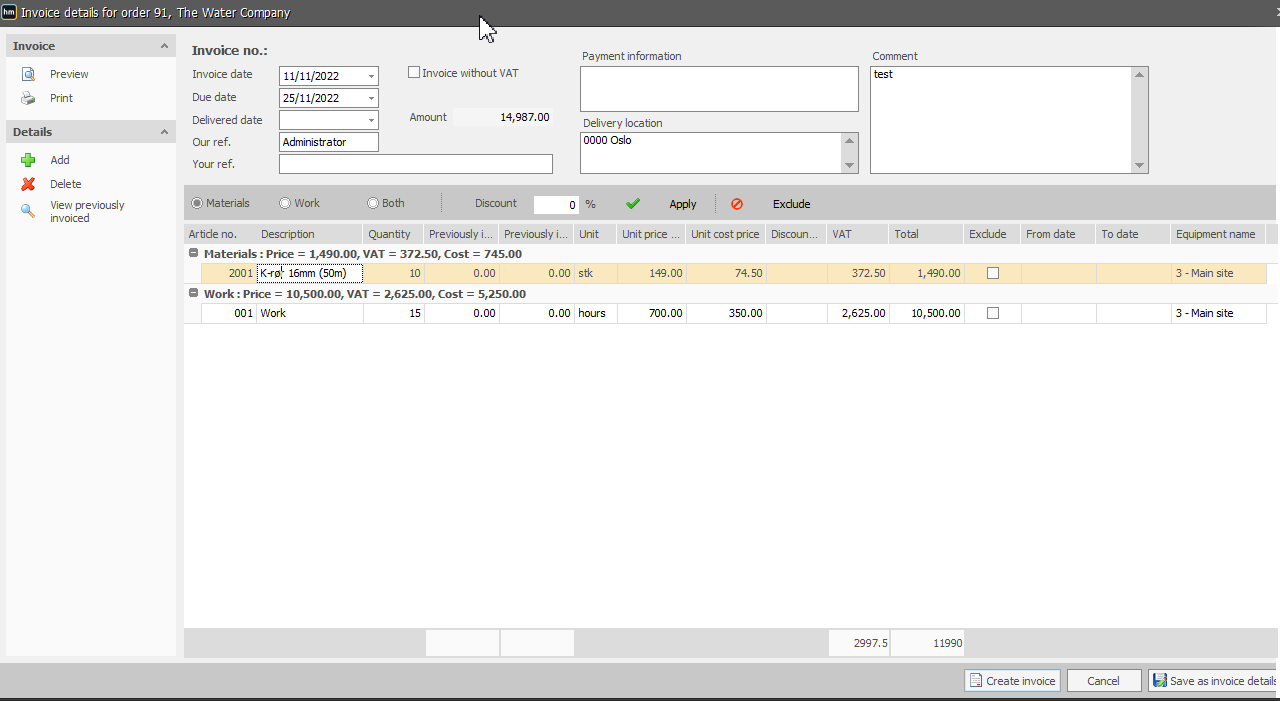Click quantity cell 15 in Work row

pos(394,313)
